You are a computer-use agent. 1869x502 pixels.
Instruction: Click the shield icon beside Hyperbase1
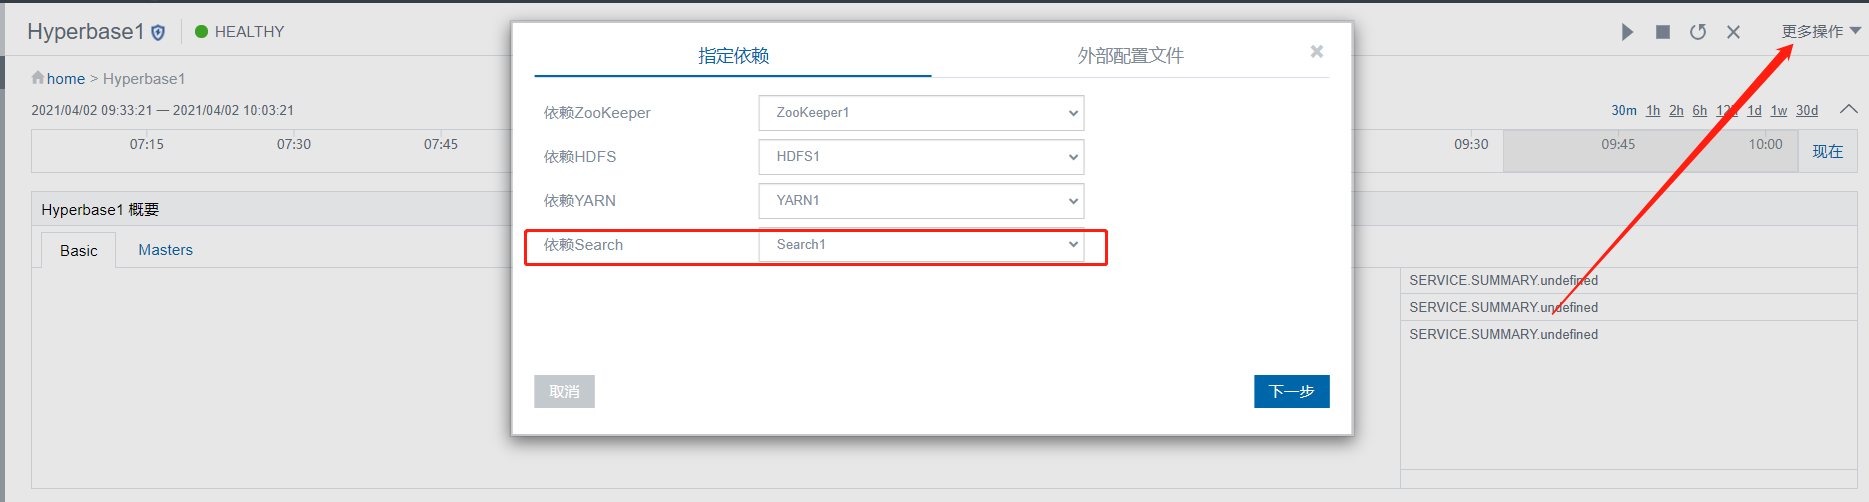[x=158, y=33]
